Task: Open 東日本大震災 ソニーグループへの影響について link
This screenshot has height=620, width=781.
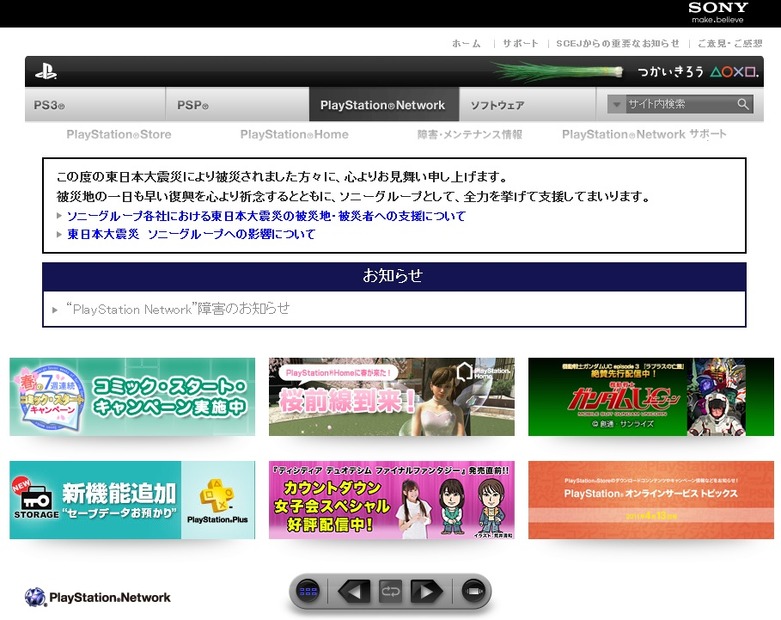Action: click(191, 234)
